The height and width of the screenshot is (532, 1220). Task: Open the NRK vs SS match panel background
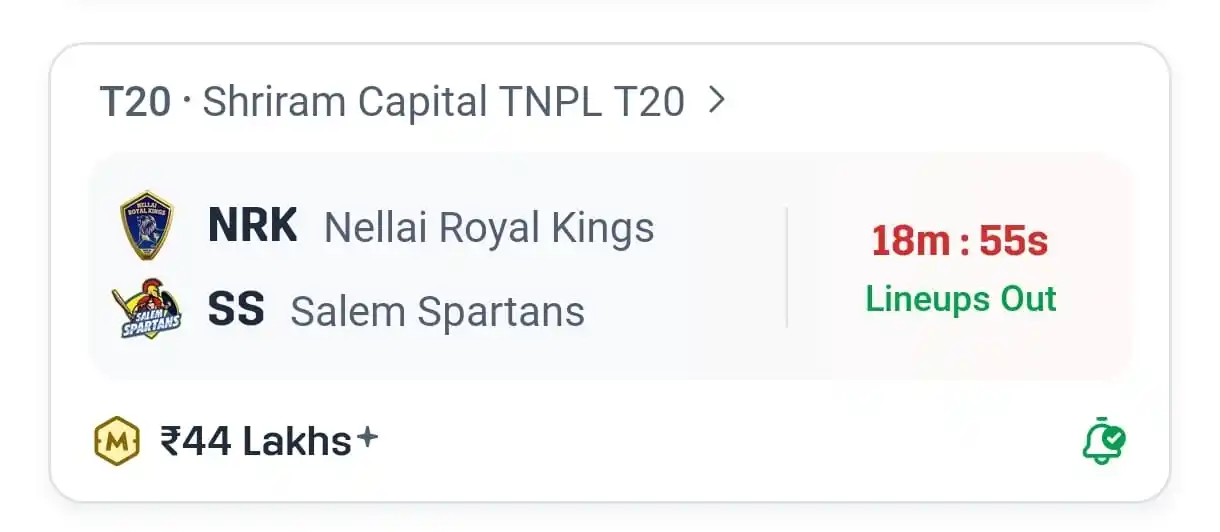[x=610, y=266]
